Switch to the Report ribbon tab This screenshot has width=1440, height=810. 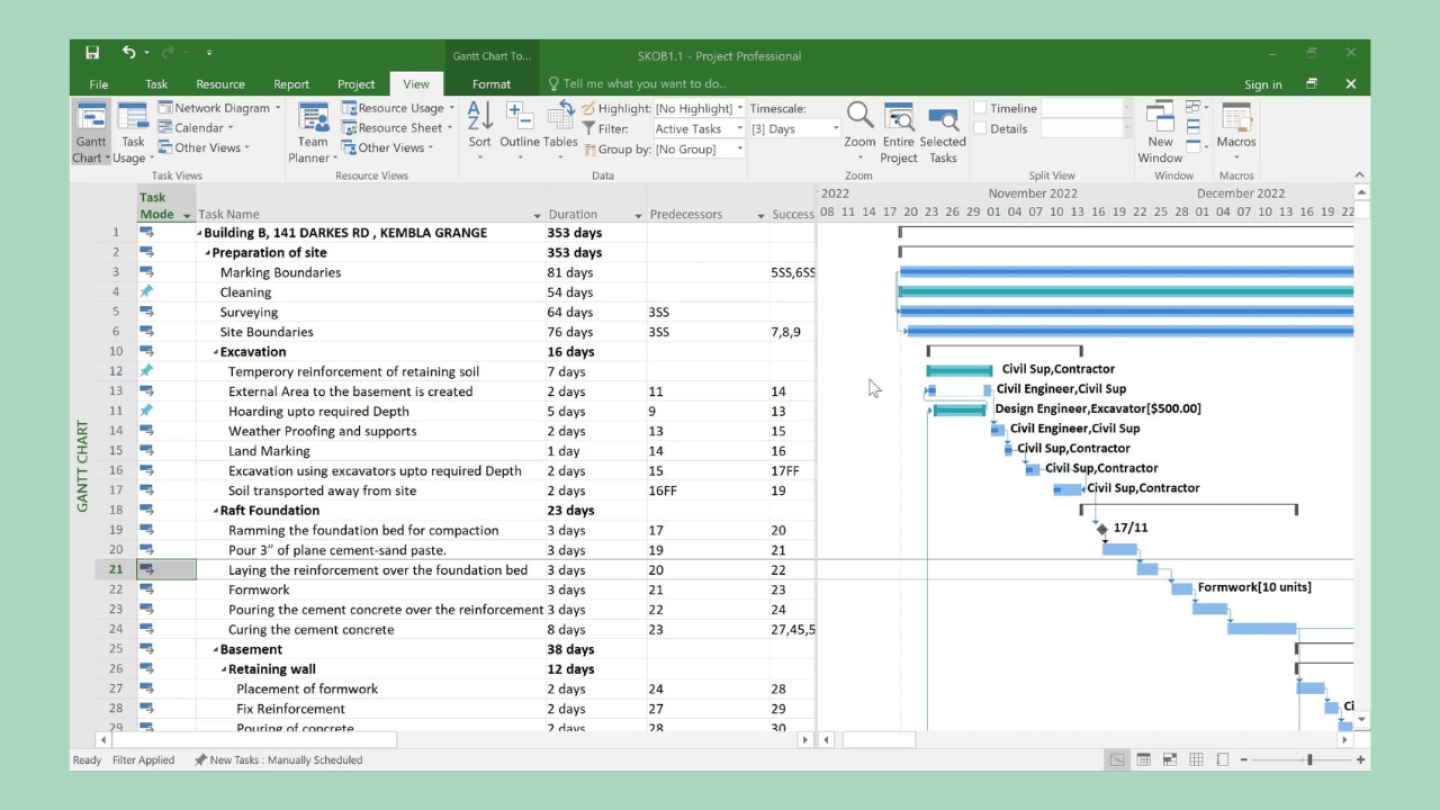coord(291,84)
